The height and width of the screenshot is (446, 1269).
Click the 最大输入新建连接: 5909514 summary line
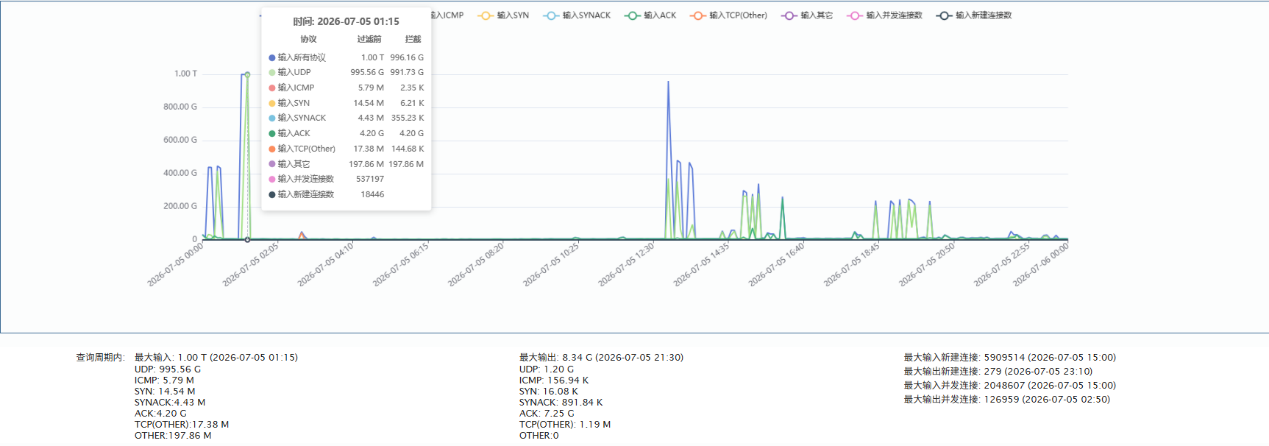click(1010, 357)
